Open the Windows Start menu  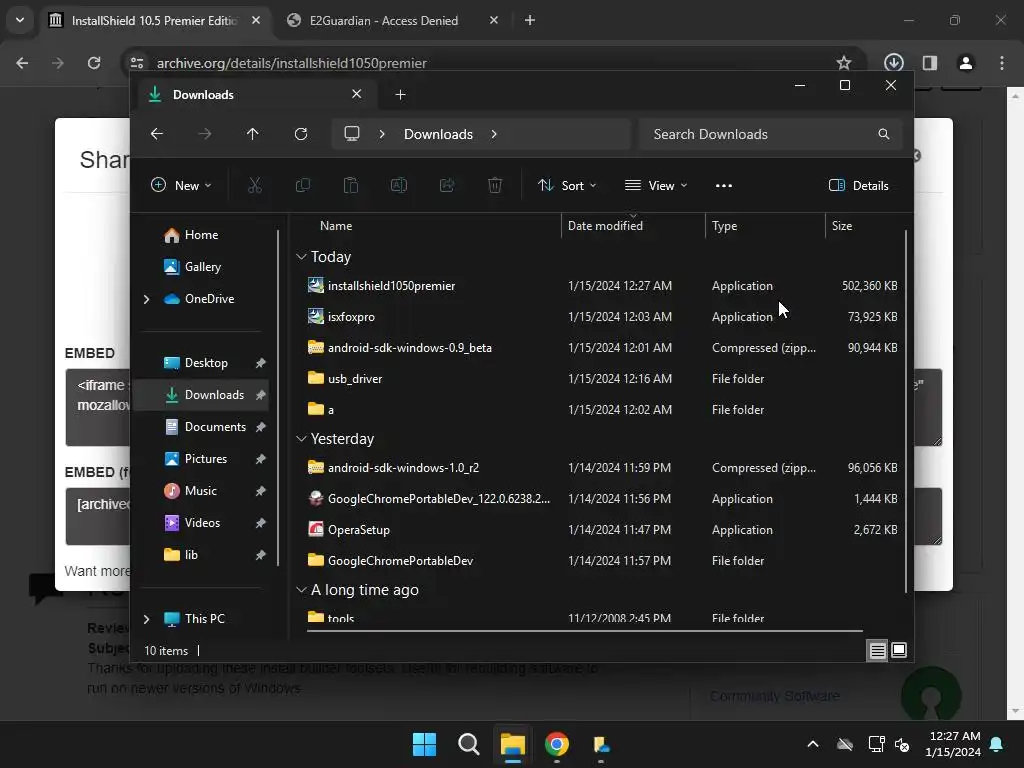click(424, 744)
